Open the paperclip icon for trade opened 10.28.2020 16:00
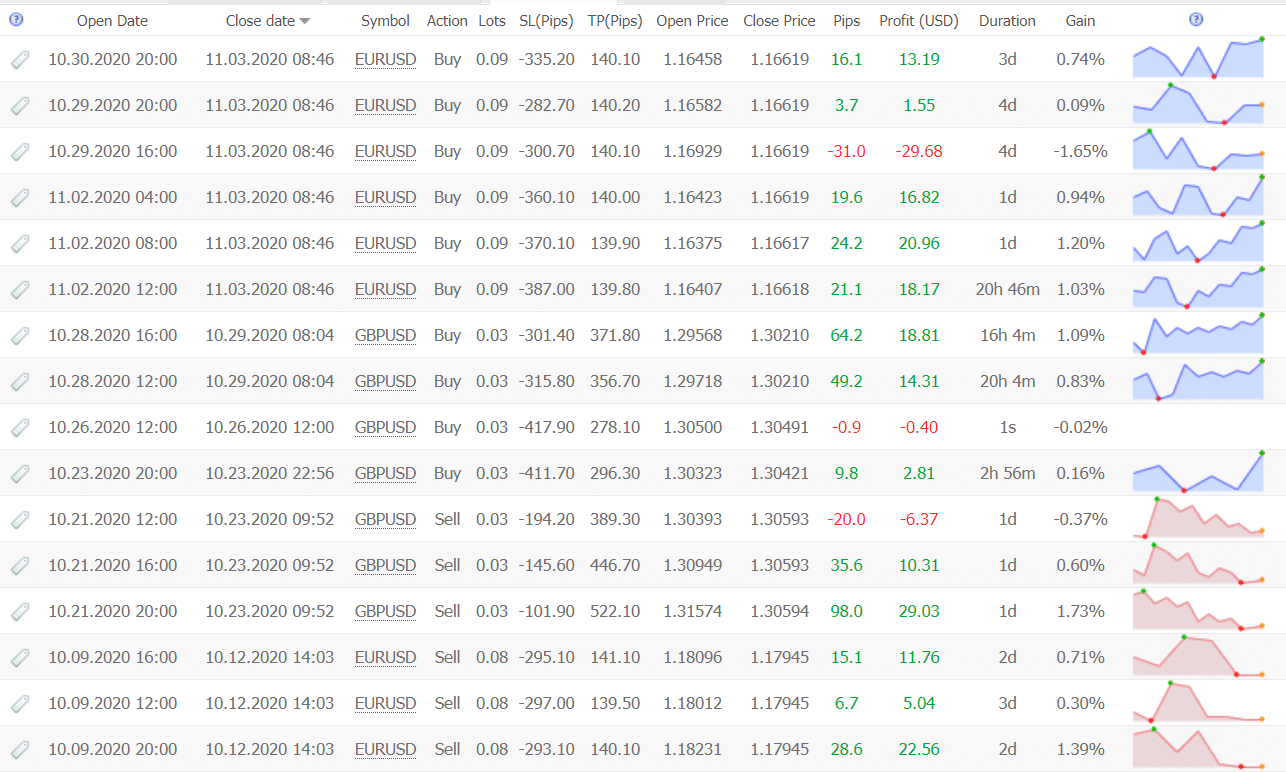 (20, 336)
